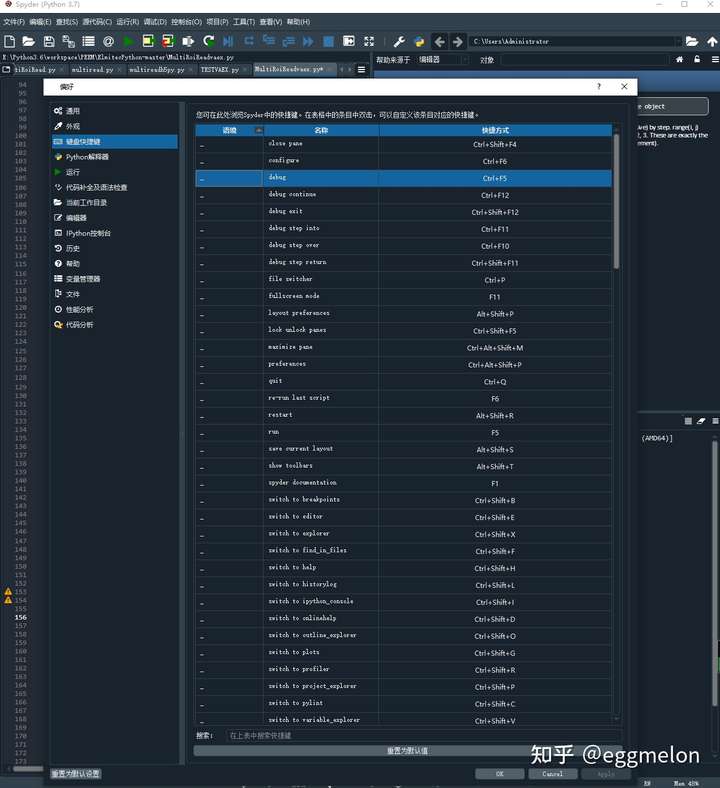Select the 'switch to plots' shortcut row
Viewport: 720px width, 788px height.
click(403, 653)
